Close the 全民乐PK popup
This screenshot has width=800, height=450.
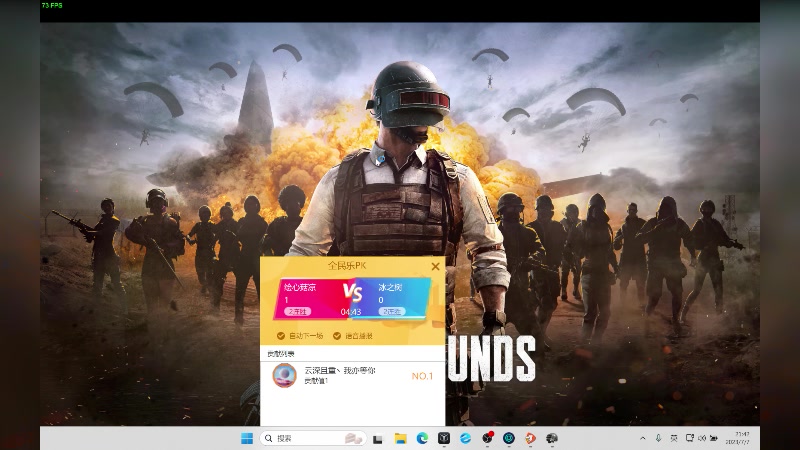pos(435,266)
